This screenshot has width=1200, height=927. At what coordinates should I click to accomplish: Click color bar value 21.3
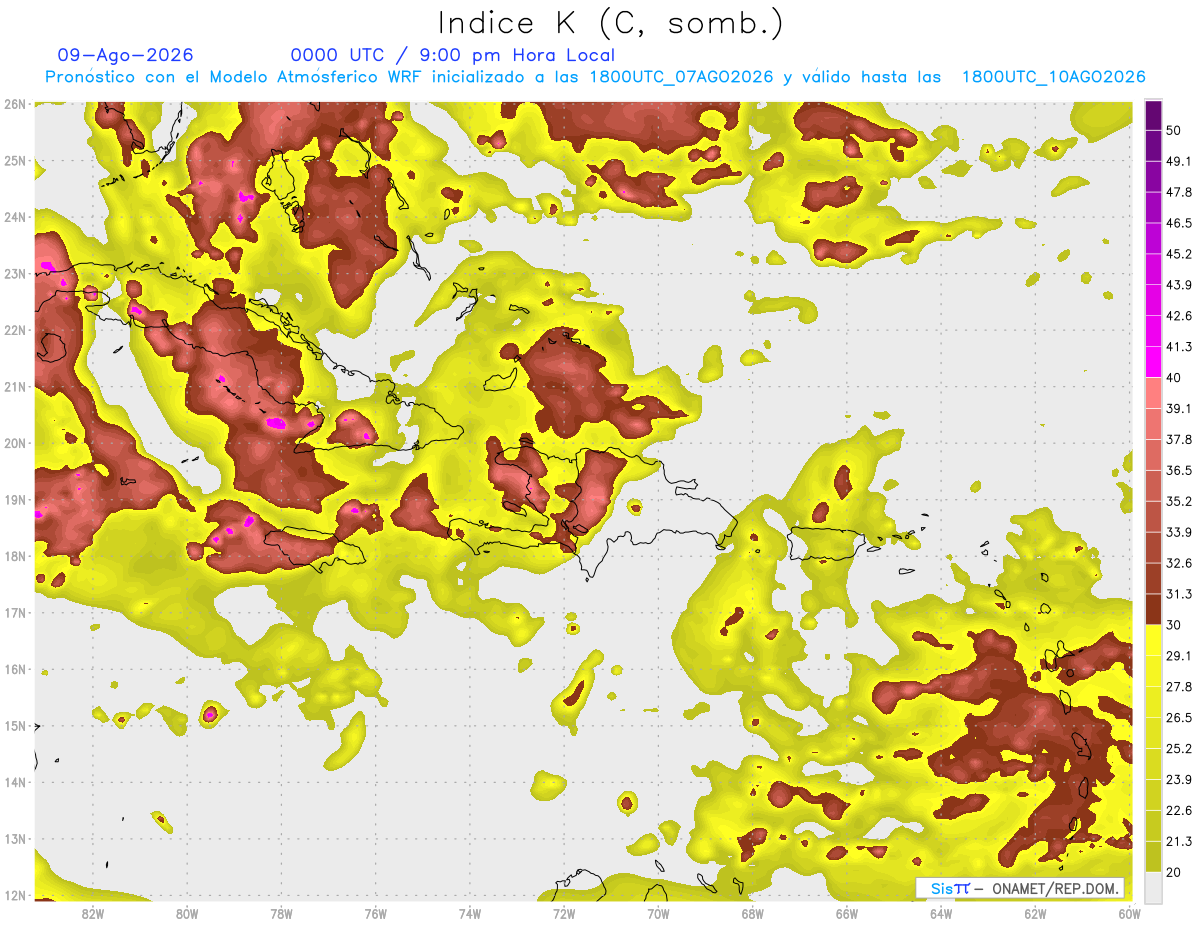coord(1178,841)
